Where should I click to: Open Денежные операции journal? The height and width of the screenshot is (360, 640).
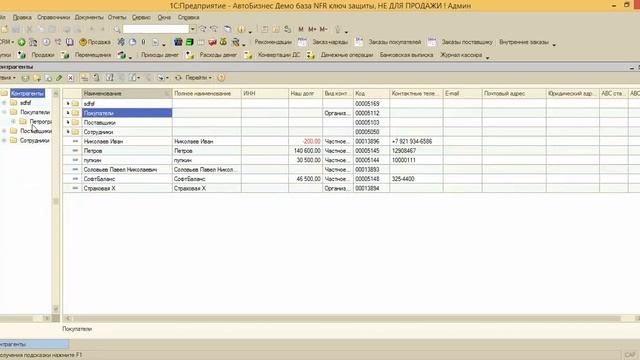tap(347, 55)
